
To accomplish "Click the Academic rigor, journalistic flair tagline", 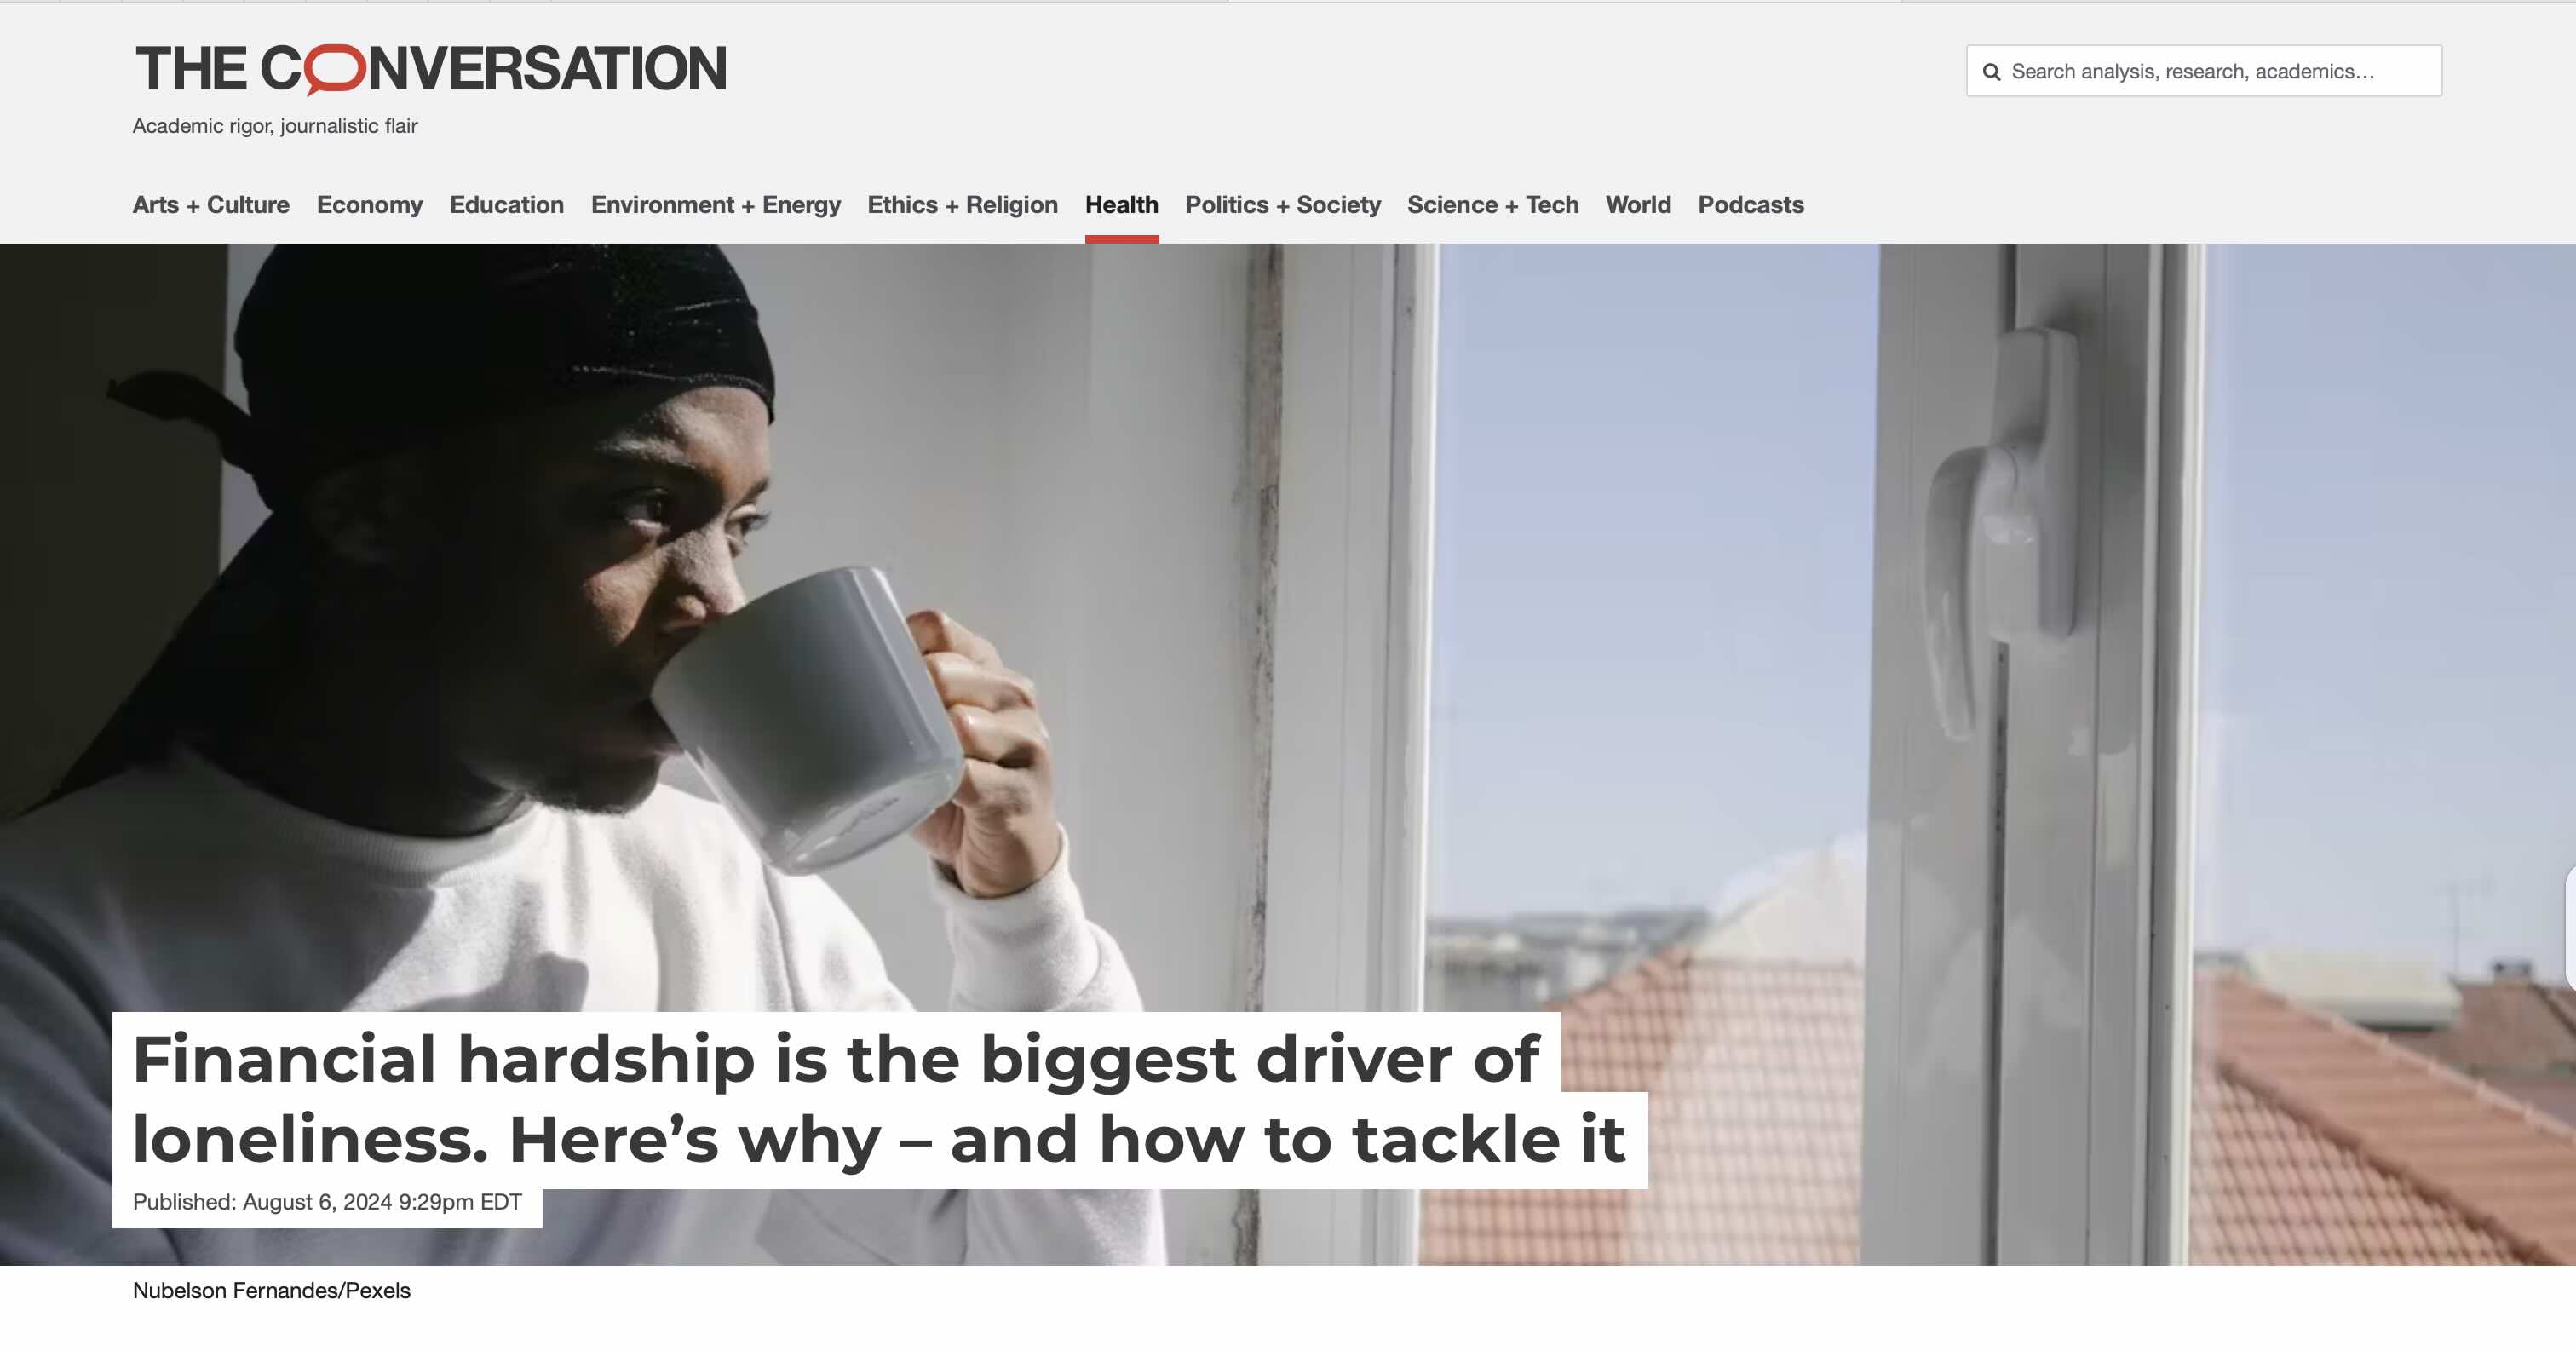I will tap(275, 126).
